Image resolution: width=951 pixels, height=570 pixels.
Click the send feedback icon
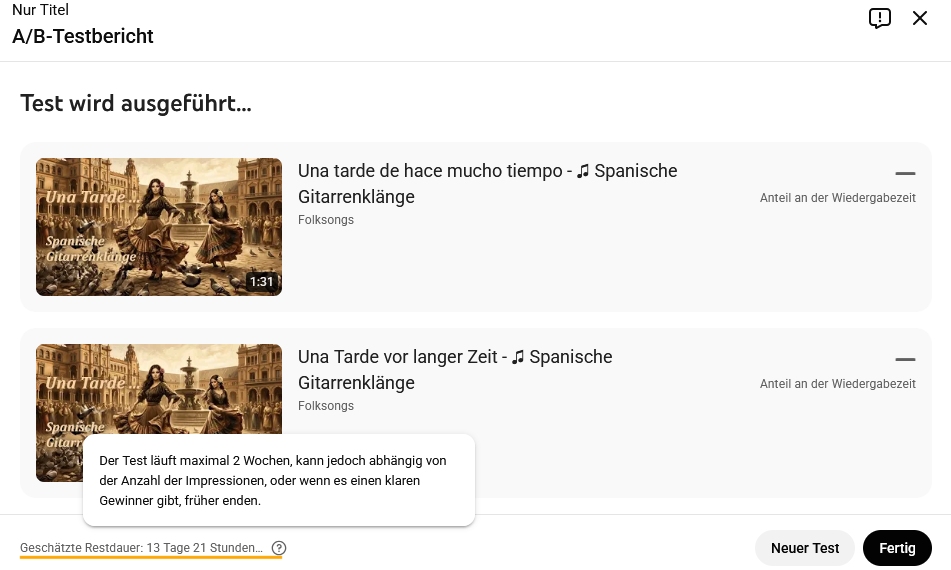(x=880, y=18)
